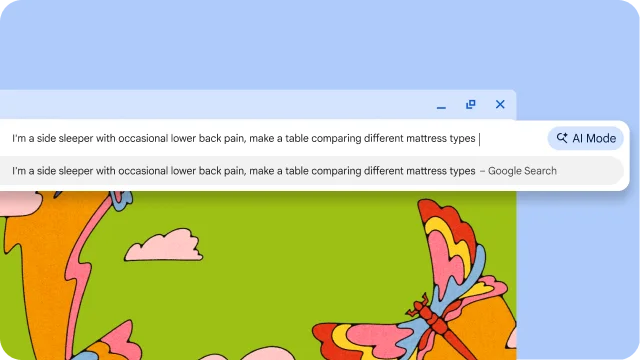
Task: Close the browser window
Action: [500, 104]
